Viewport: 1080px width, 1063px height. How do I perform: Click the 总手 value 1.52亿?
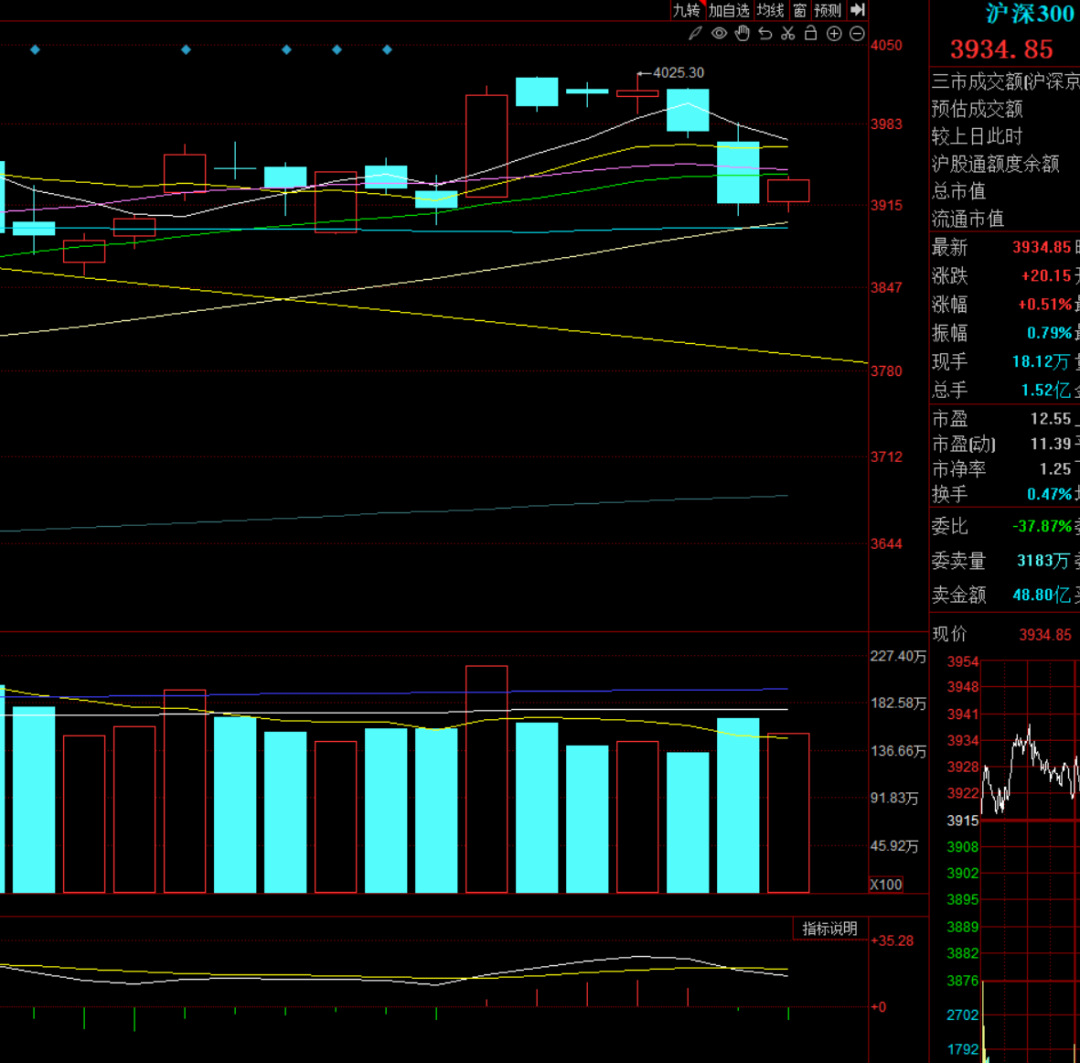(x=1046, y=391)
